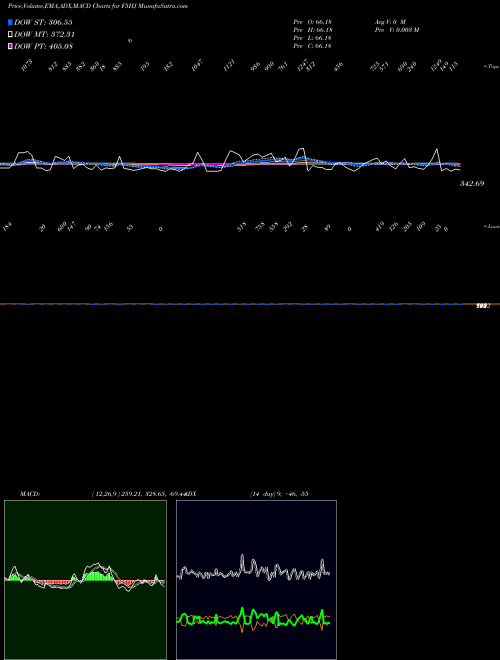Select the 'DOW ST: 306.55' legend text
This screenshot has width=500, height=660.
43,22
